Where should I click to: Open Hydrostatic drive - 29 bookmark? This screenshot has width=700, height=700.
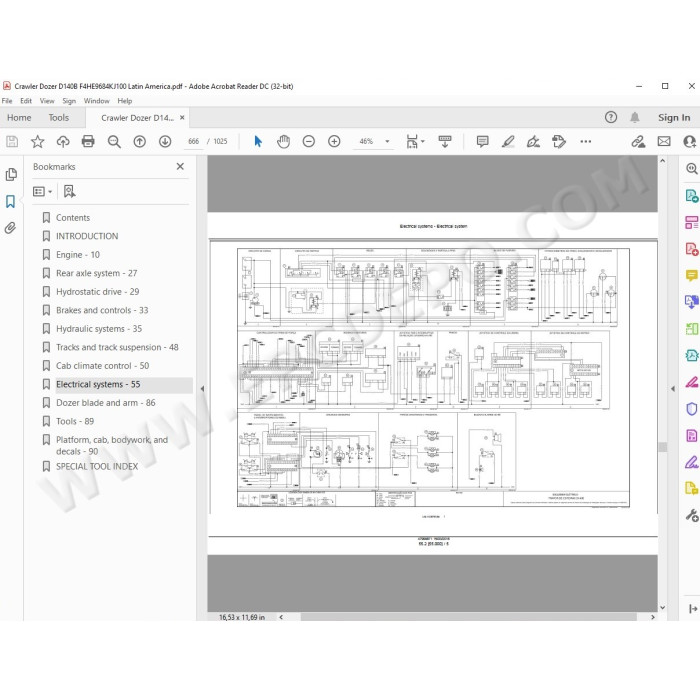click(x=97, y=292)
